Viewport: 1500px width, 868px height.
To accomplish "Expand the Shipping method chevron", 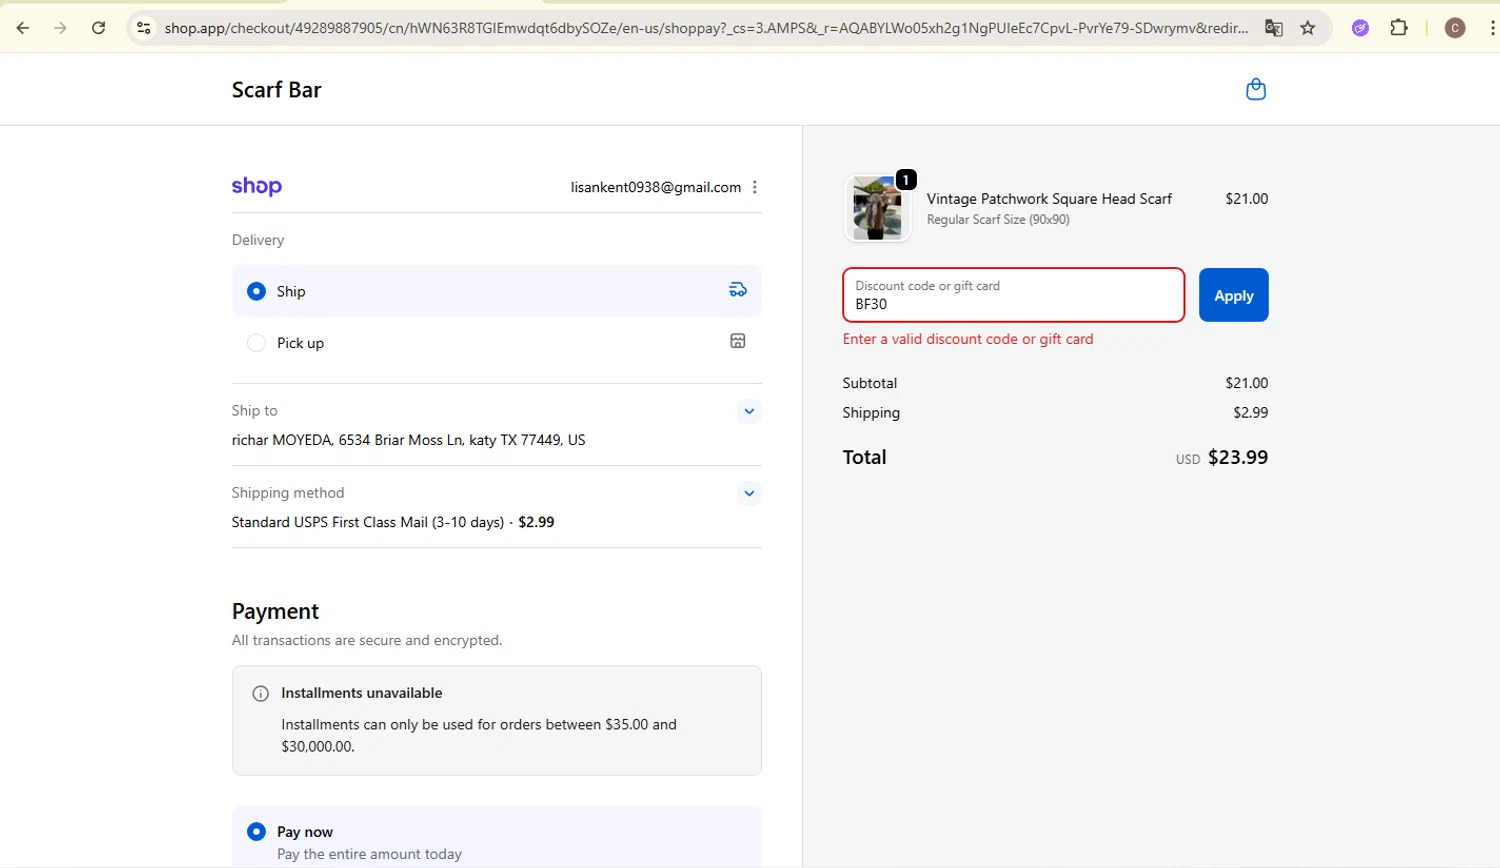I will pos(749,493).
